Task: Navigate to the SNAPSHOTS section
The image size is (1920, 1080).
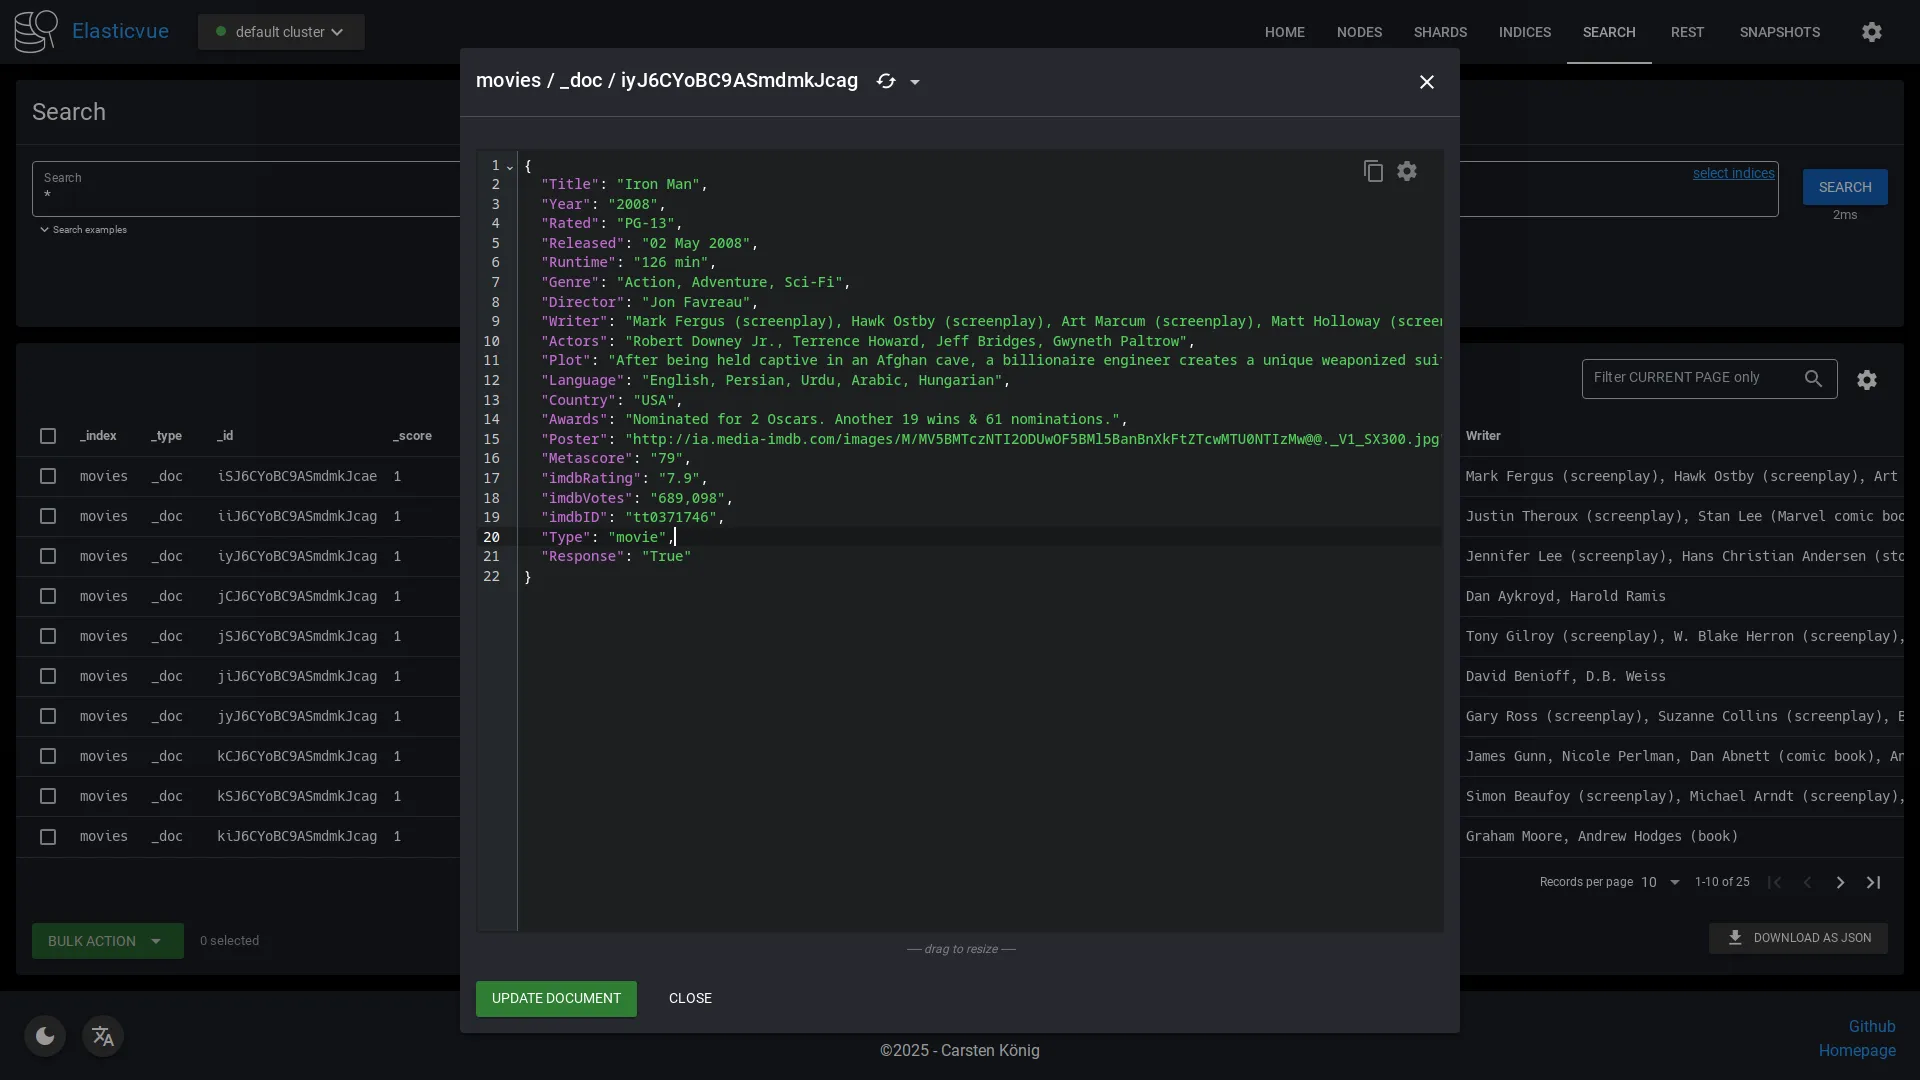Action: click(x=1781, y=31)
